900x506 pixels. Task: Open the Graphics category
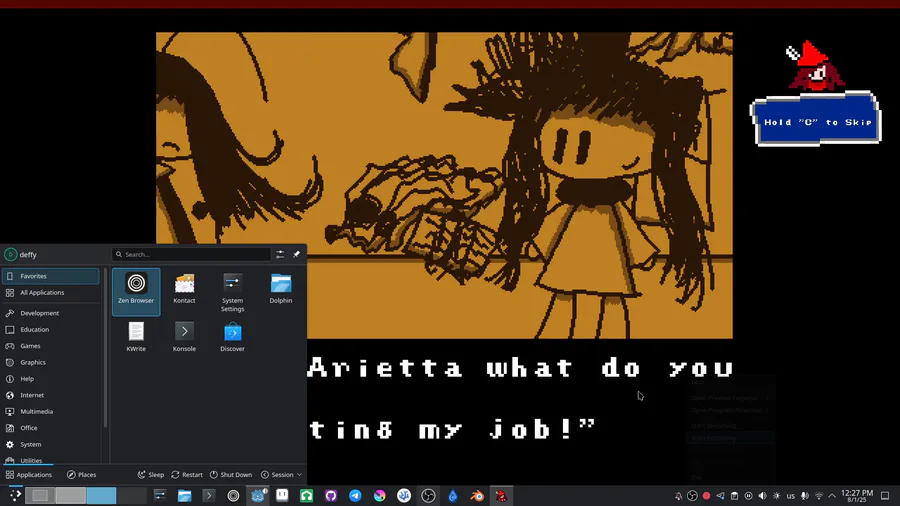point(51,363)
